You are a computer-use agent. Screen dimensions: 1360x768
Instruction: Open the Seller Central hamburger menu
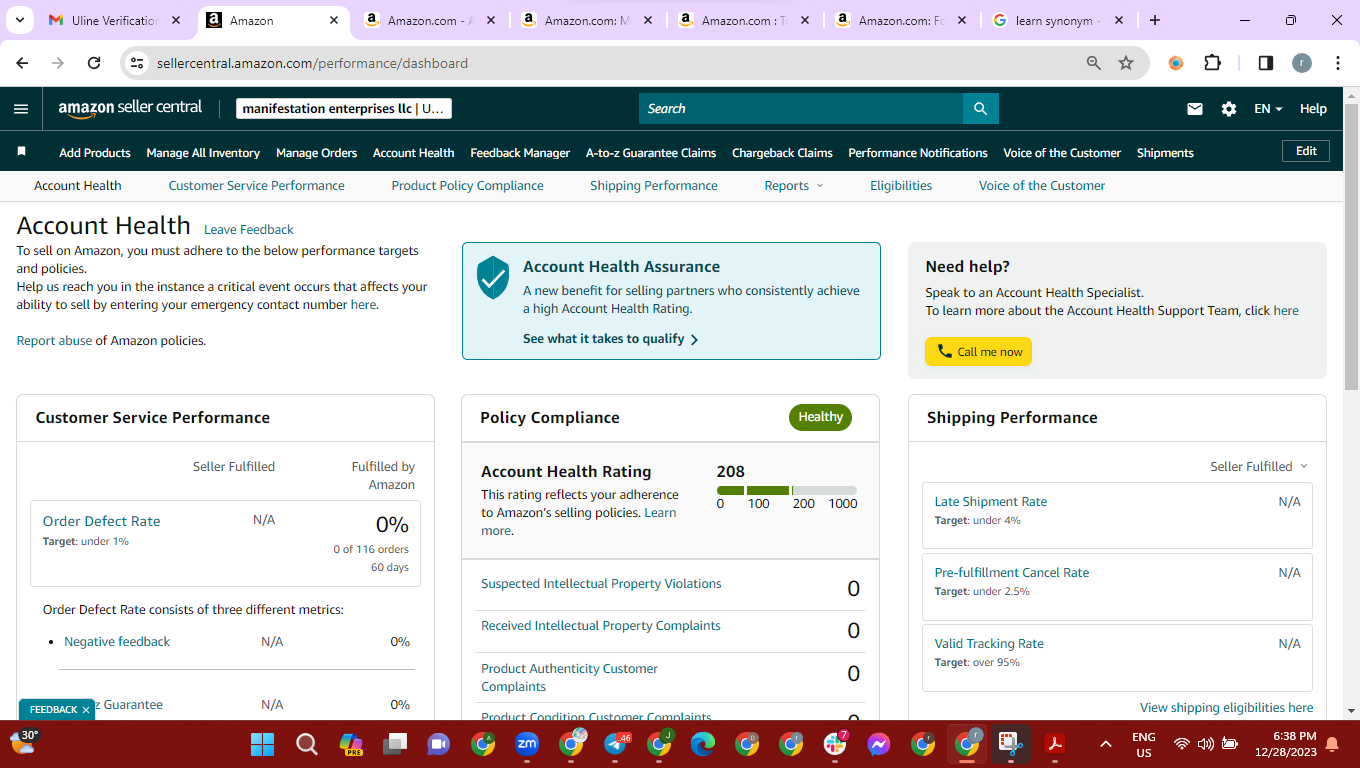pyautogui.click(x=21, y=109)
